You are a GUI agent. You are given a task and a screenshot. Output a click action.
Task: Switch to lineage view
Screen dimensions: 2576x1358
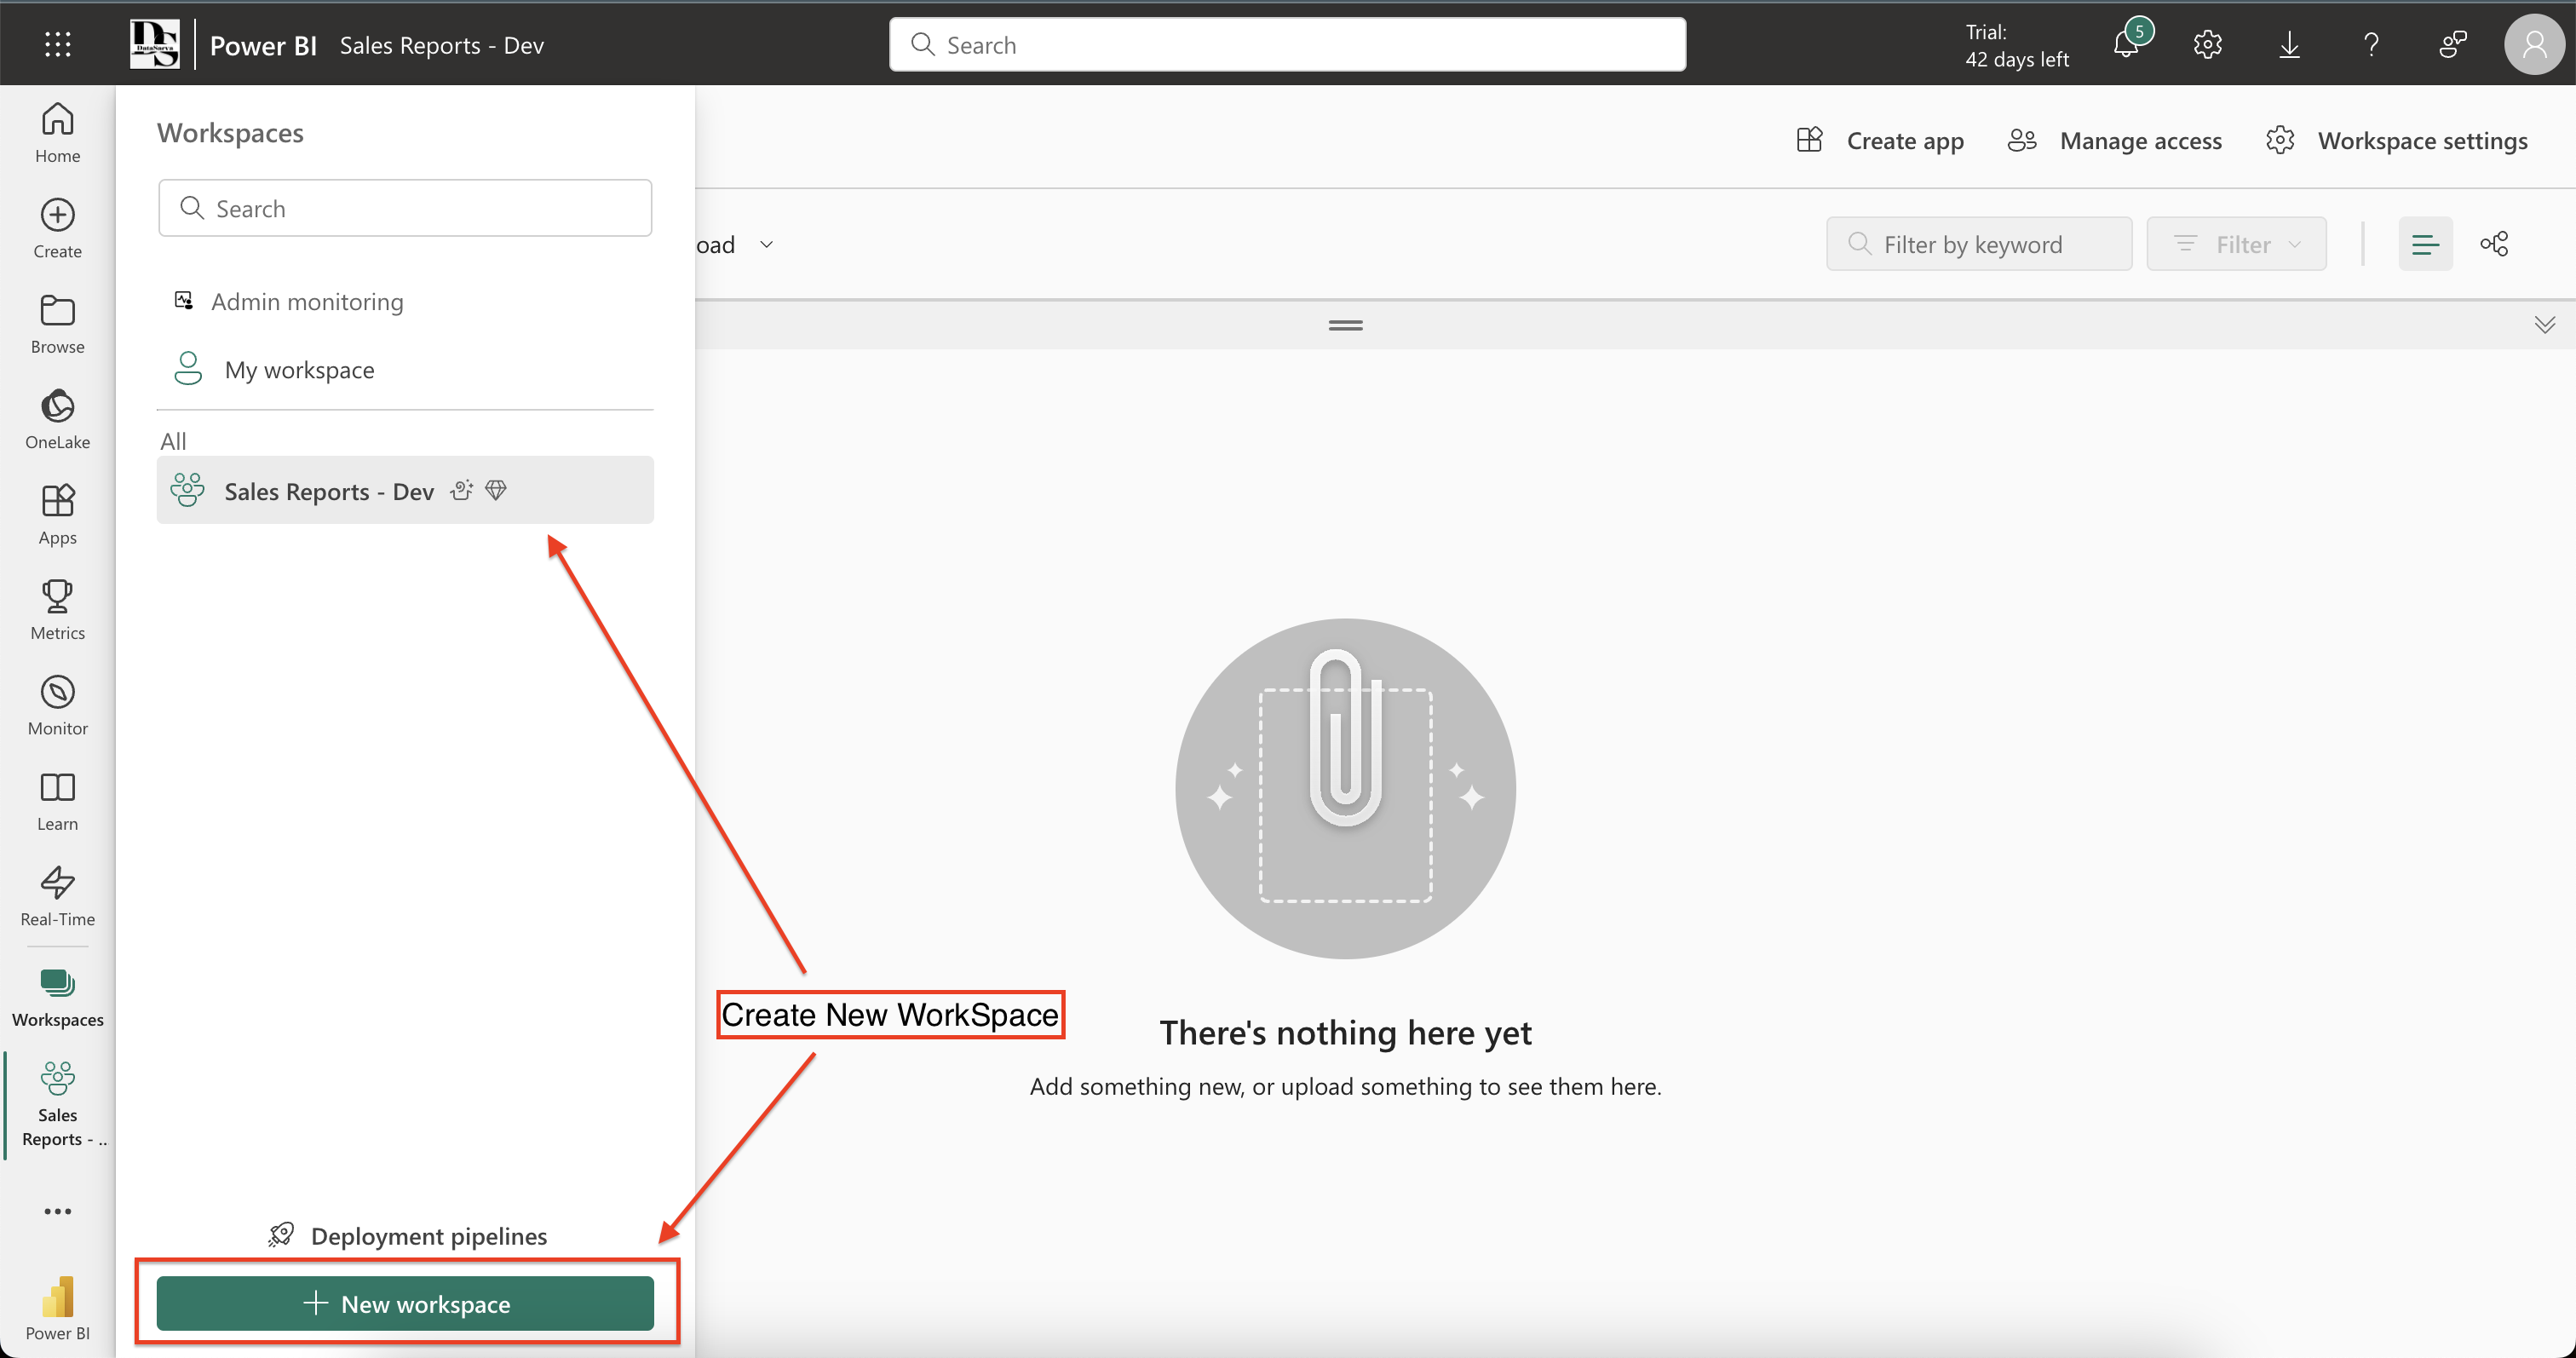tap(2494, 244)
